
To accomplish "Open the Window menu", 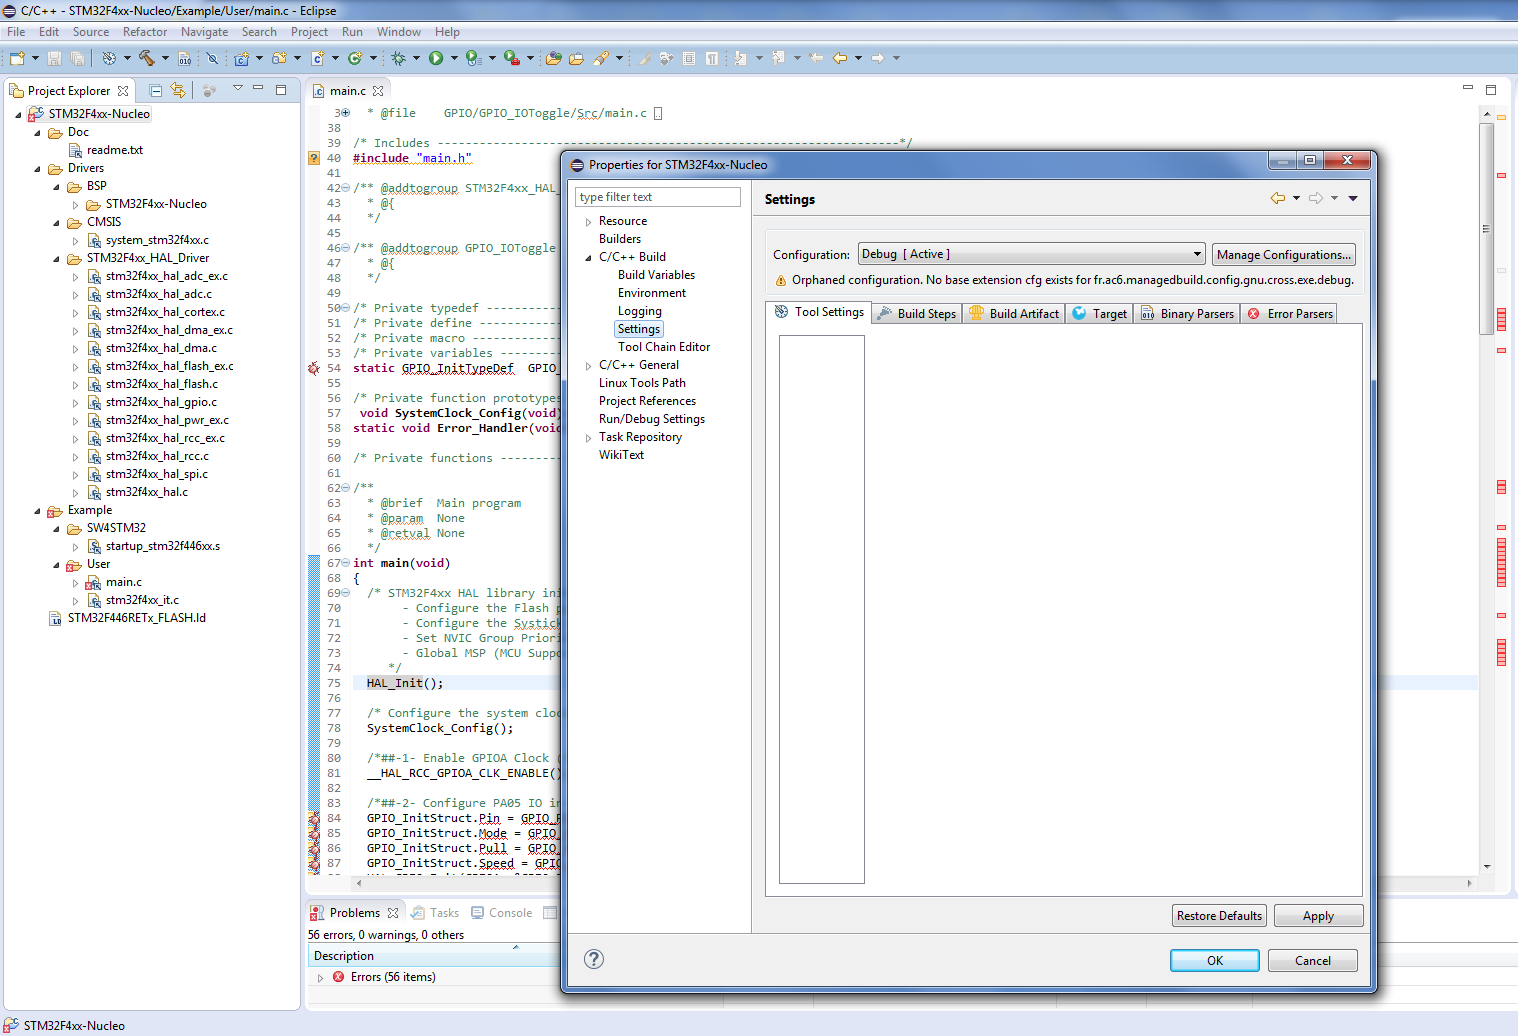I will click(399, 32).
